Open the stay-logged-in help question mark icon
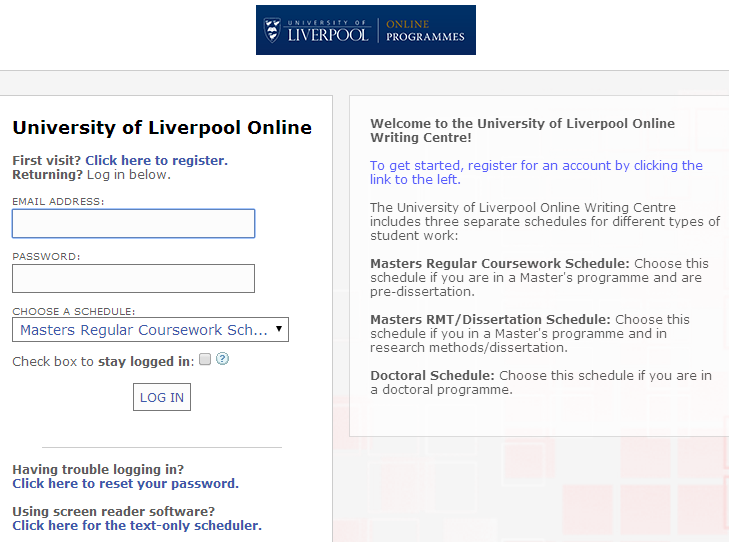Image resolution: width=729 pixels, height=542 pixels. tap(223, 359)
